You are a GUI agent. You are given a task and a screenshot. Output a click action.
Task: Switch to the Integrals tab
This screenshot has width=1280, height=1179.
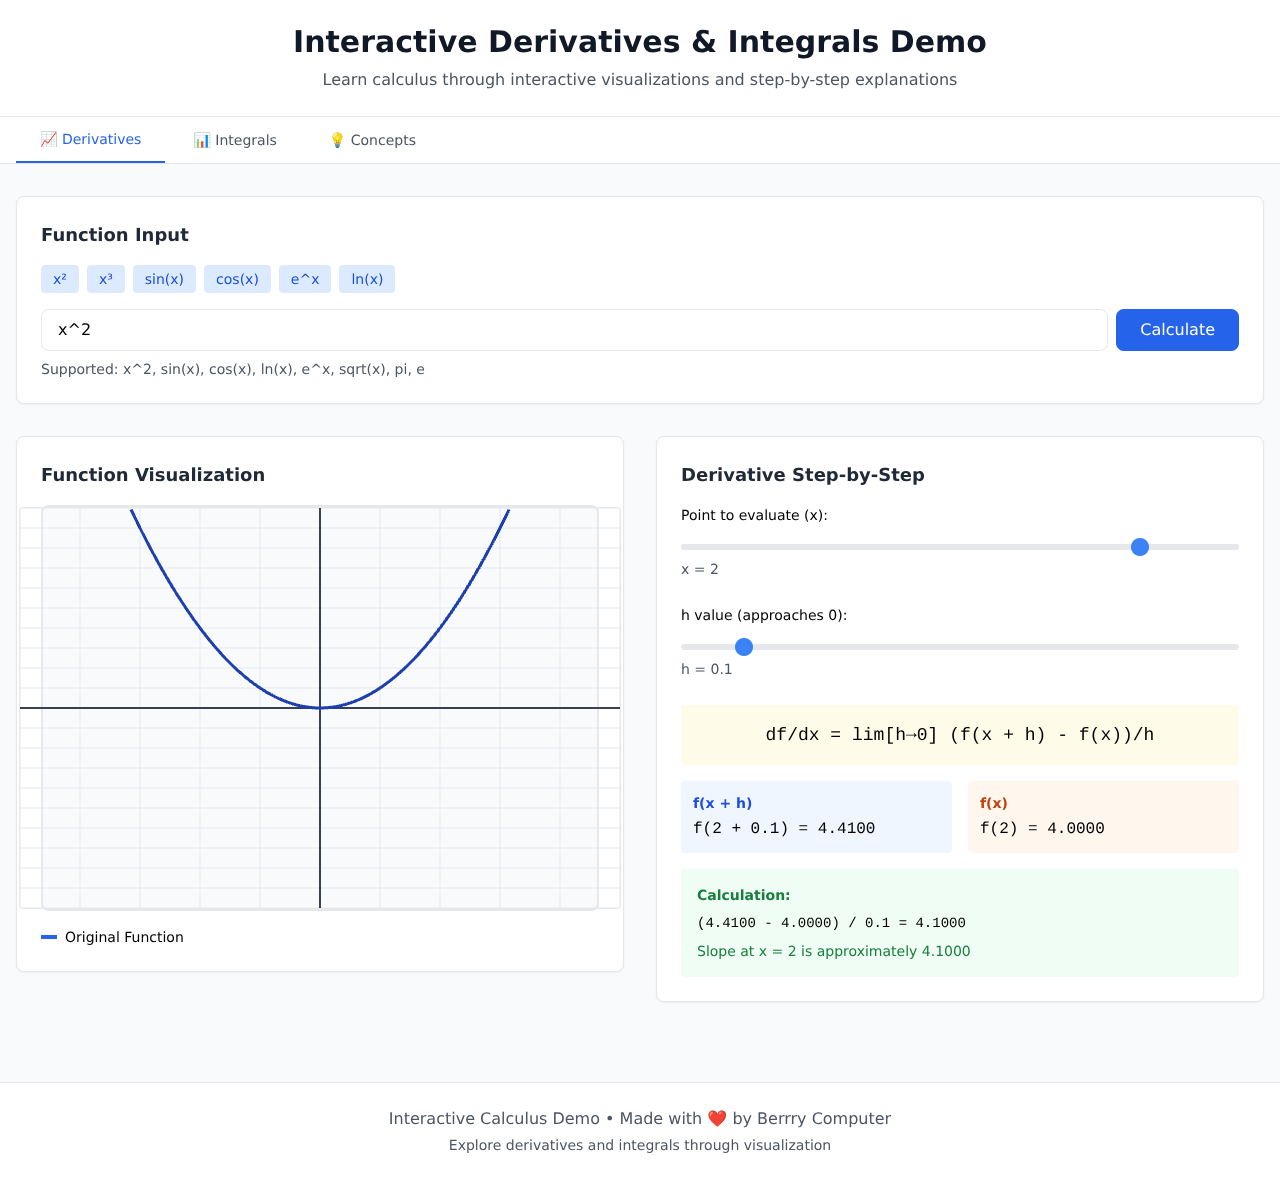click(x=235, y=140)
